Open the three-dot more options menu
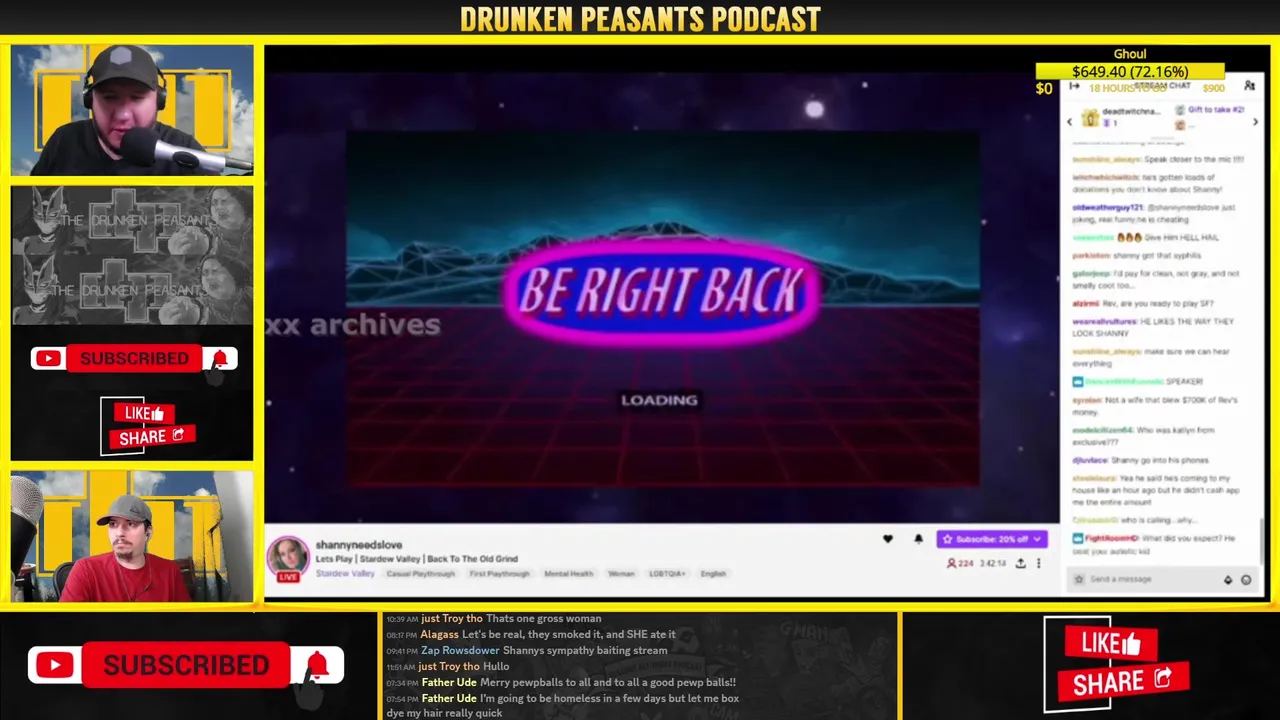Viewport: 1280px width, 720px height. (1038, 563)
